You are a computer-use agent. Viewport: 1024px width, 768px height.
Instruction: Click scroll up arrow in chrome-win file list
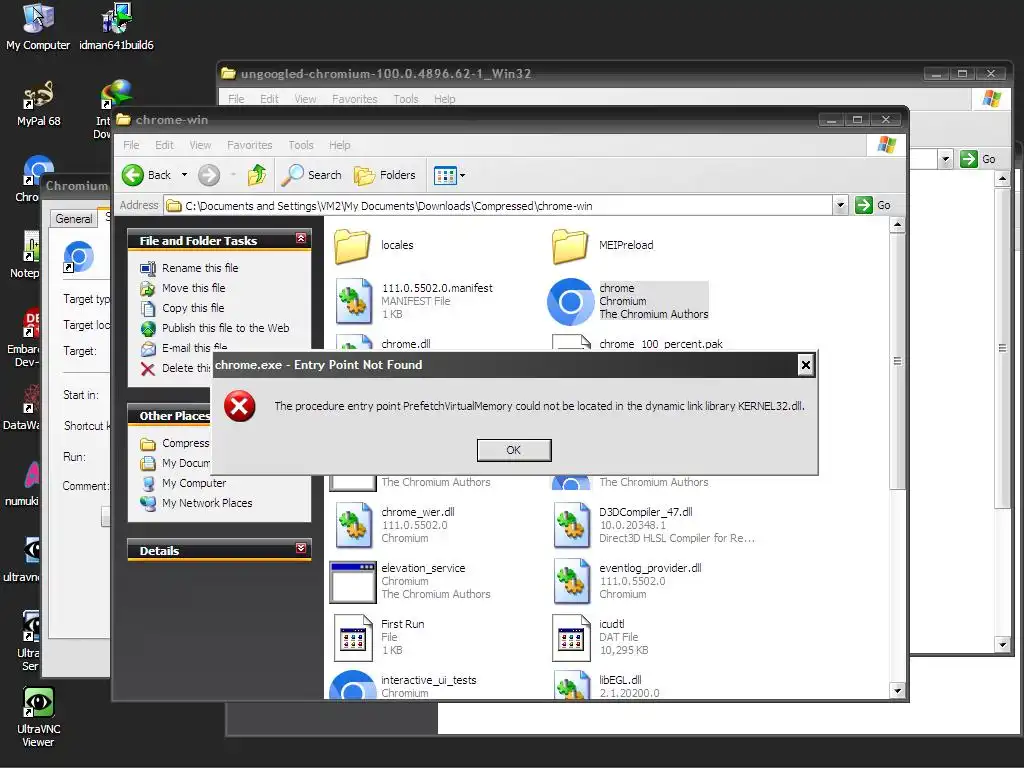coord(897,225)
